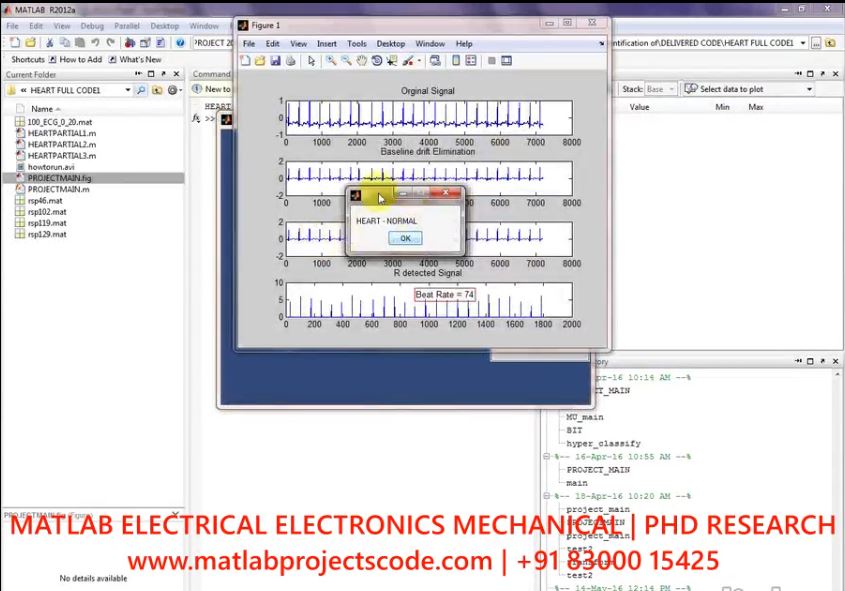Click the Print Figure icon

[x=290, y=60]
